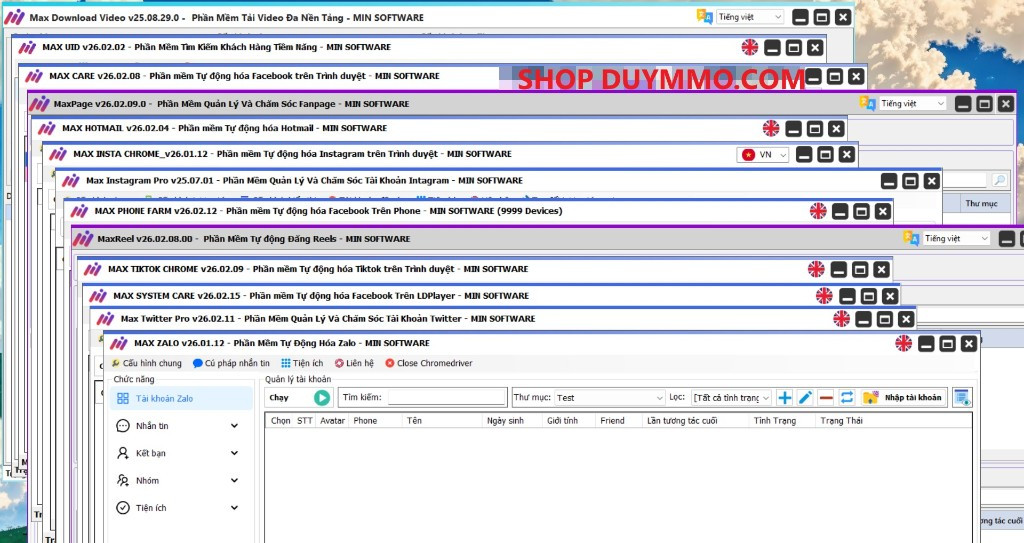Expand the Nhắn tin section chevron
Viewport: 1024px width, 543px height.
234,426
